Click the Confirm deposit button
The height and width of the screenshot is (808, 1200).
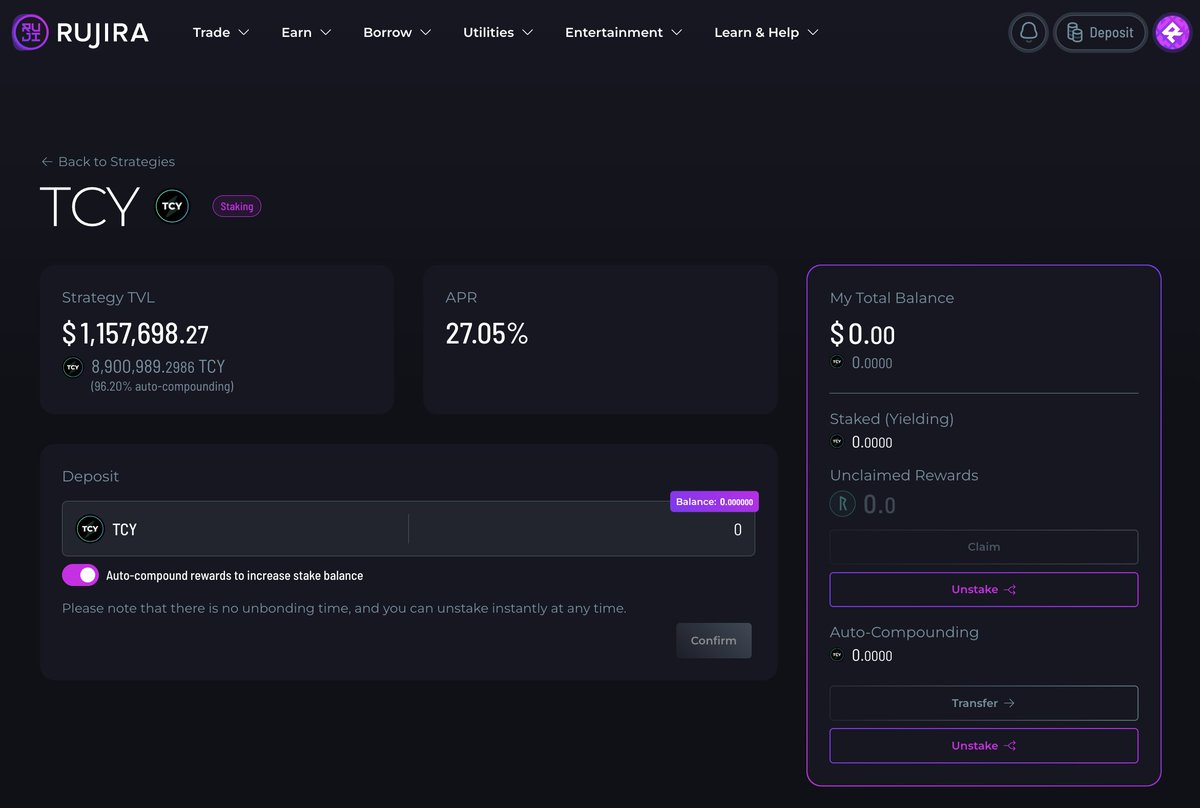(x=713, y=640)
